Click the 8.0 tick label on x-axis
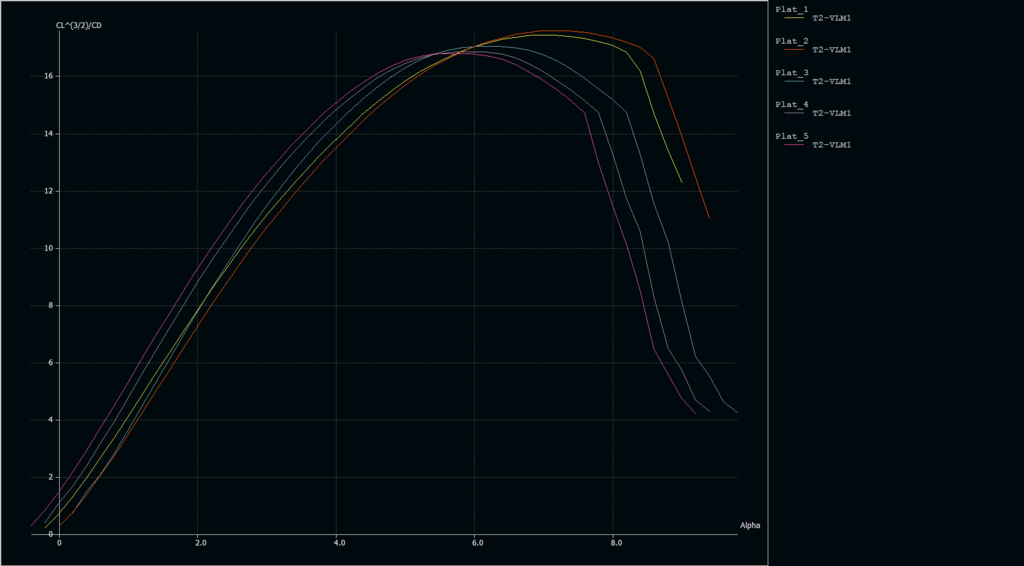Screen dimensions: 1024x566 pos(616,543)
